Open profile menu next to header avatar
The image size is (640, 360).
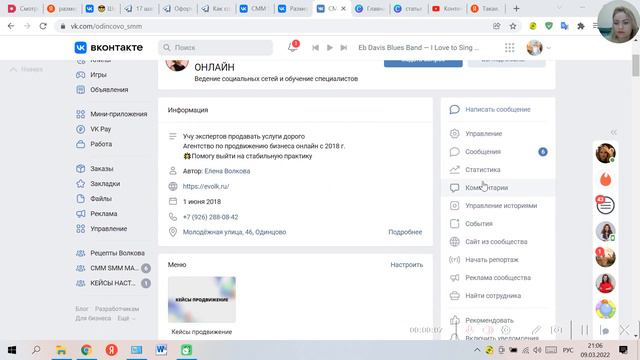(549, 48)
